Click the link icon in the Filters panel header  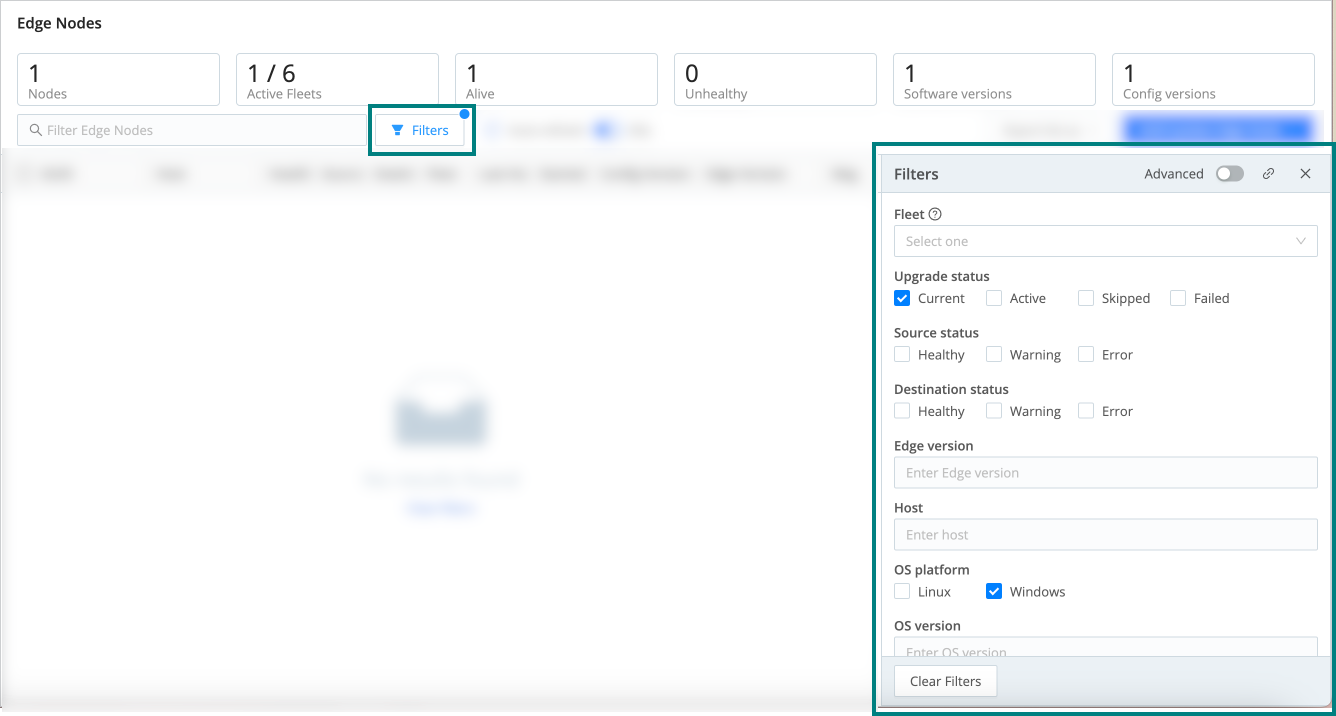click(1268, 173)
